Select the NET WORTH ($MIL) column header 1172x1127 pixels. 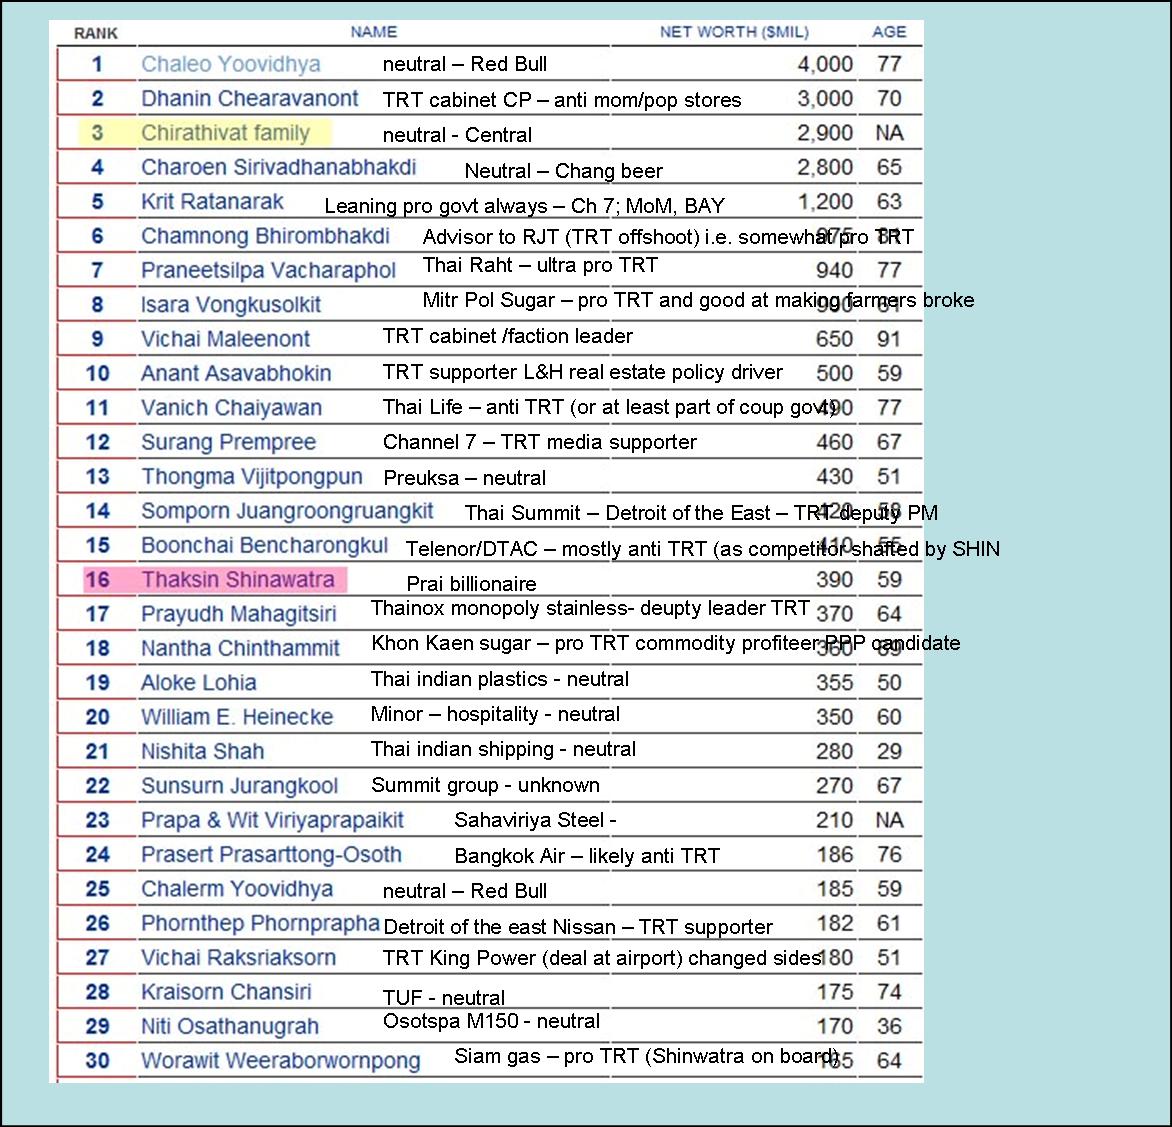click(x=734, y=32)
